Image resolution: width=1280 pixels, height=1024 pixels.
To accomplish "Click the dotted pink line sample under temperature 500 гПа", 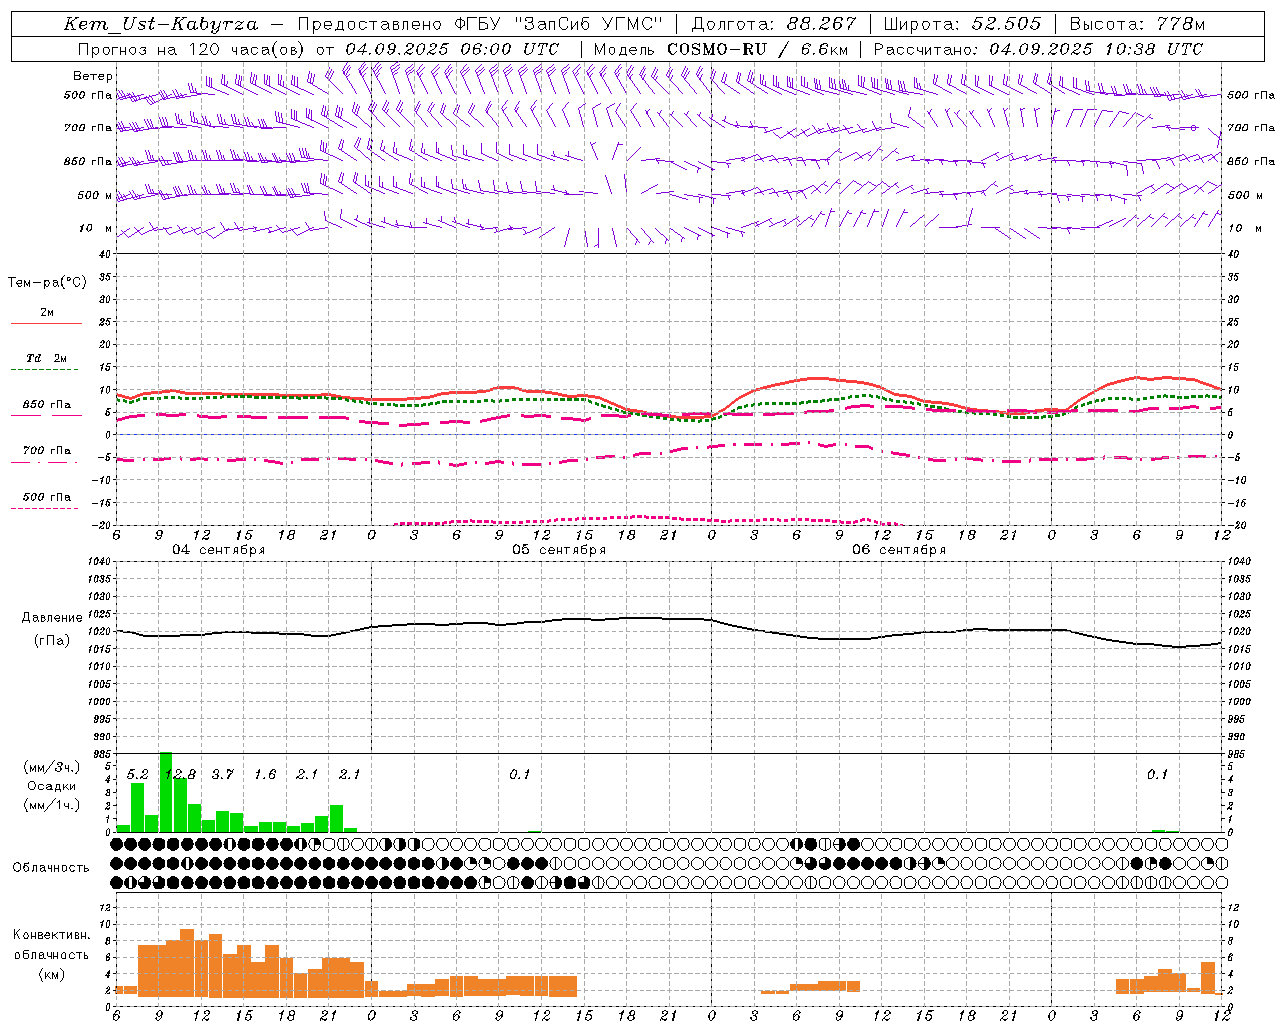I will tap(44, 509).
